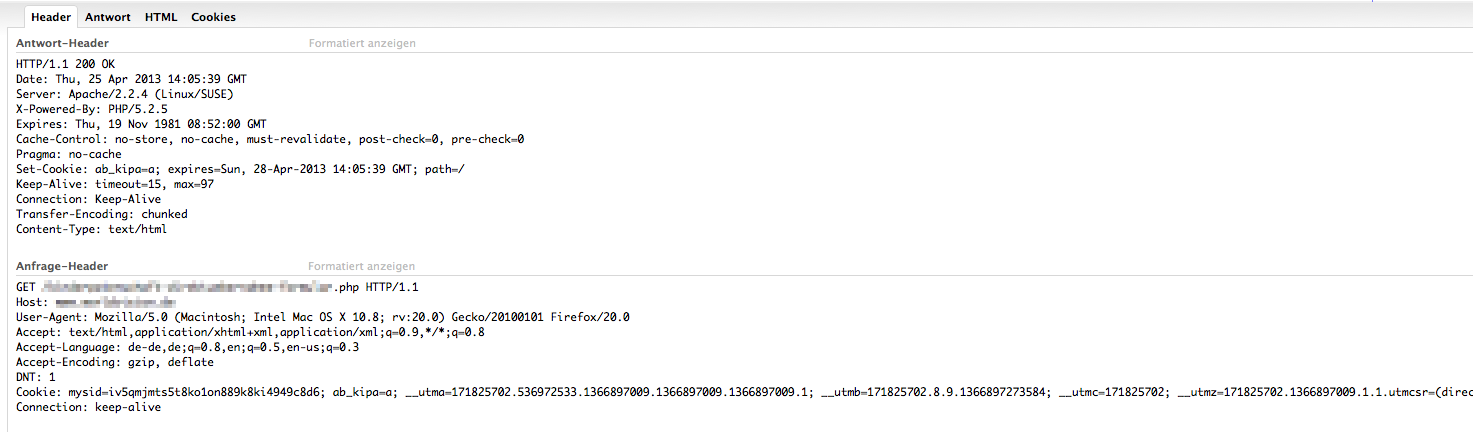This screenshot has height=432, width=1473.
Task: Click the Transfer-Encoding: chunked line
Action: [101, 214]
